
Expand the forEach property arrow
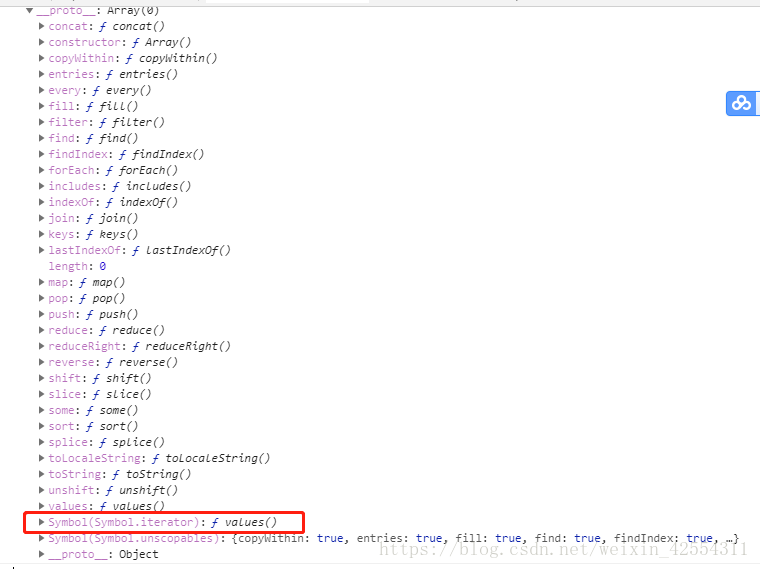(42, 170)
